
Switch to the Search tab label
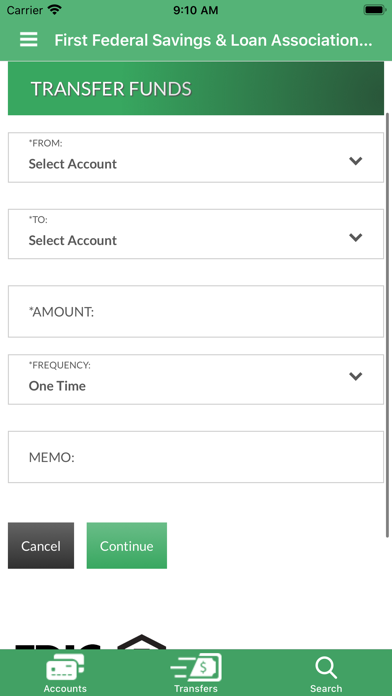tap(326, 688)
